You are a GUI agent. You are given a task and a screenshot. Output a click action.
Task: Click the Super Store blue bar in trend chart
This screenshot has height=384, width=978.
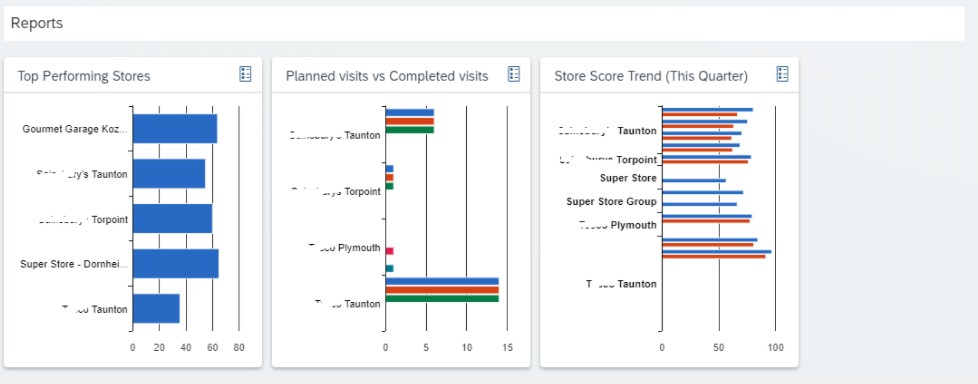coord(694,180)
